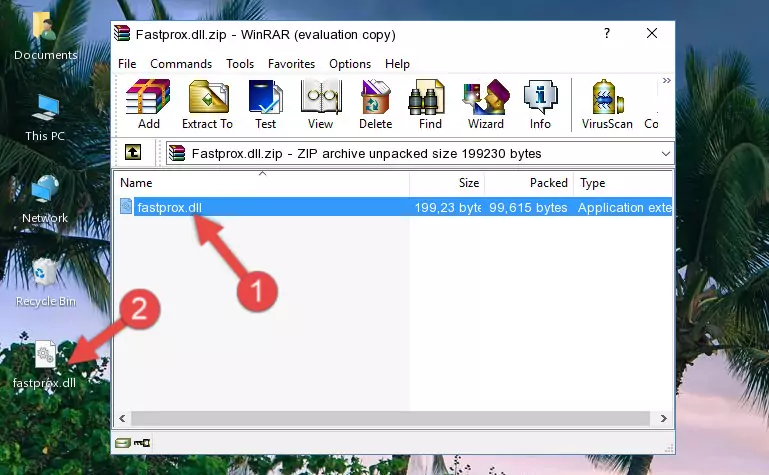The image size is (769, 475).
Task: Click the horizontal scrollbar right arrow
Action: click(x=664, y=418)
